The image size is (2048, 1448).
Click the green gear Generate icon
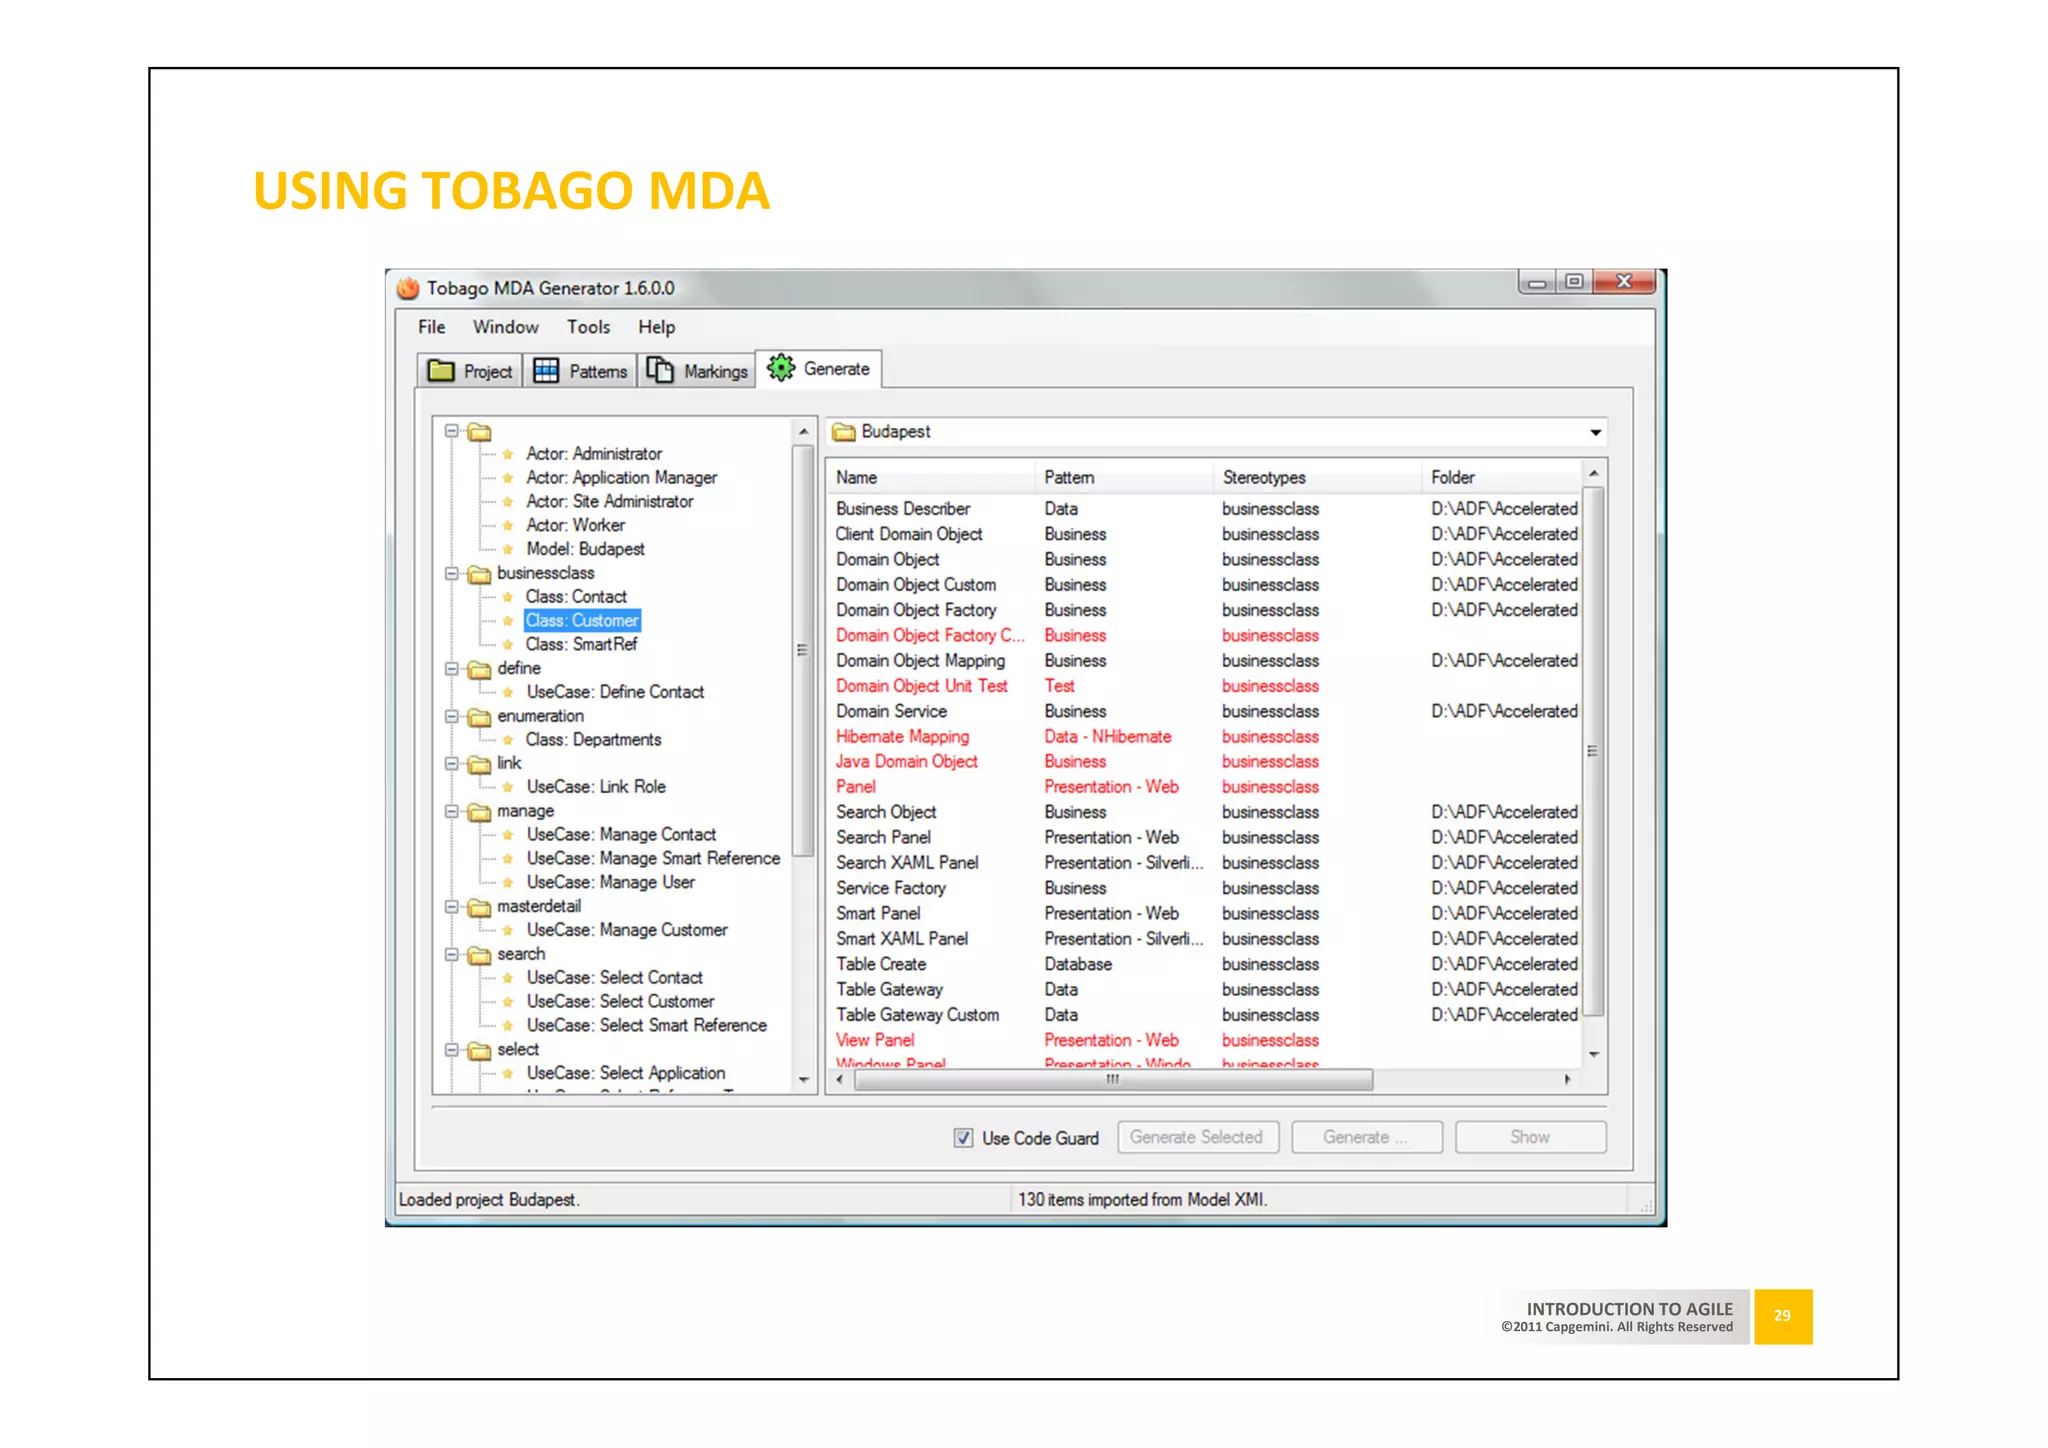pos(781,368)
